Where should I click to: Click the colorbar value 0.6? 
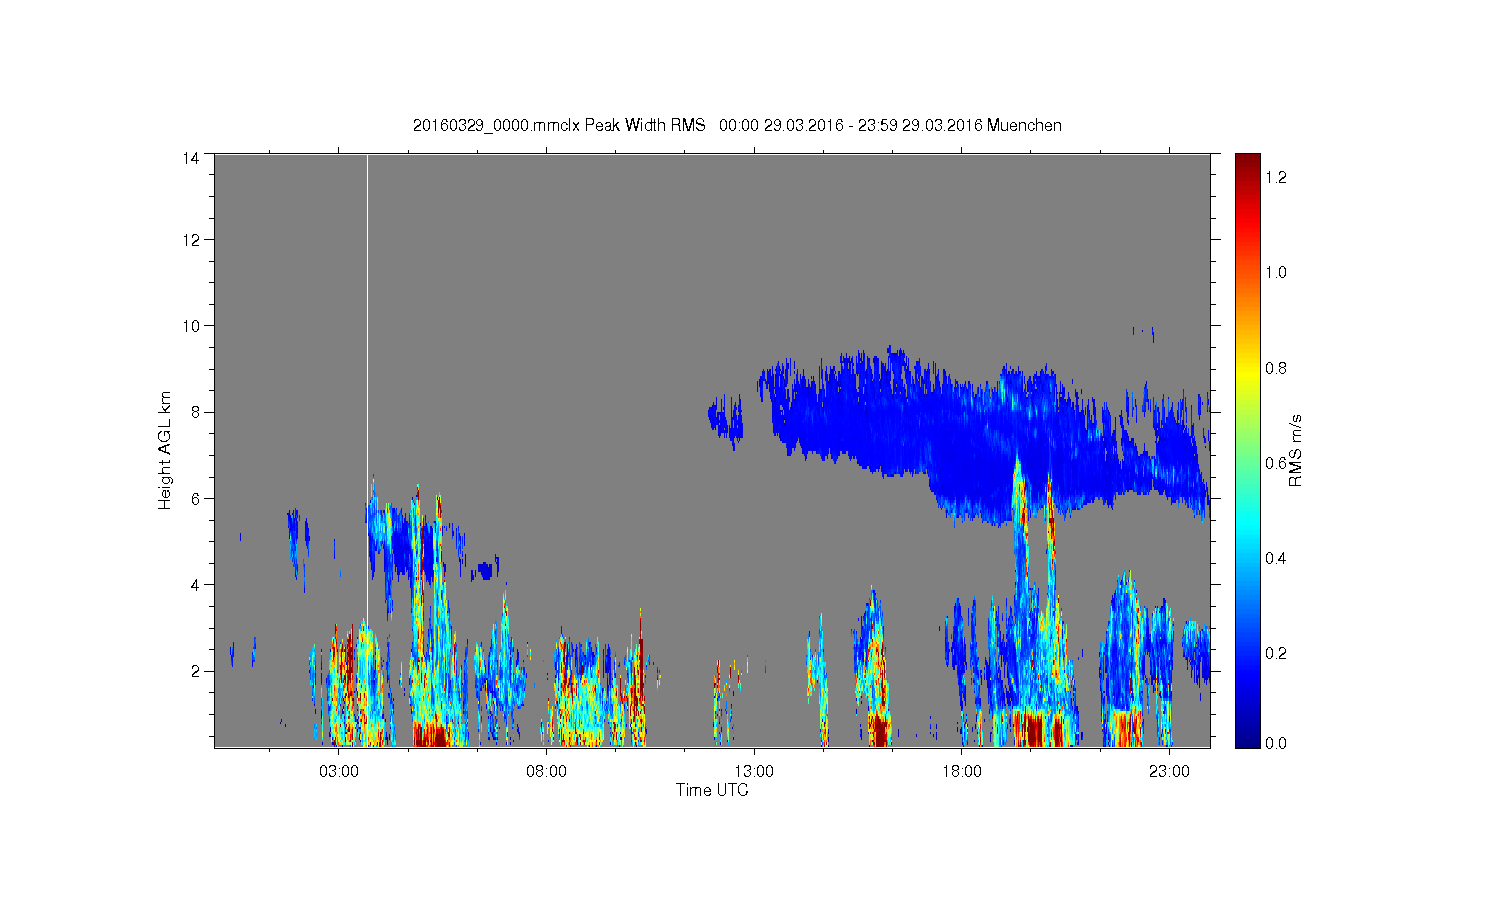pyautogui.click(x=1276, y=463)
